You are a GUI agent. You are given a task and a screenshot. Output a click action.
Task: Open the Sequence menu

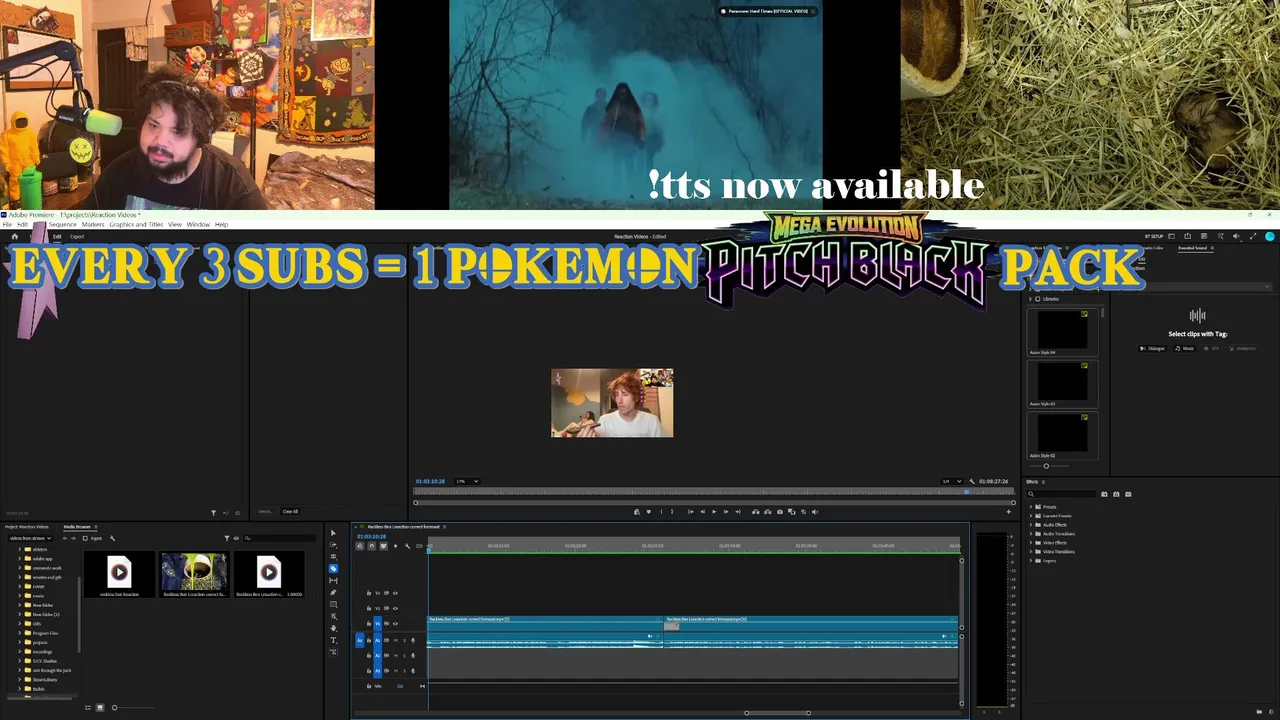[x=62, y=224]
